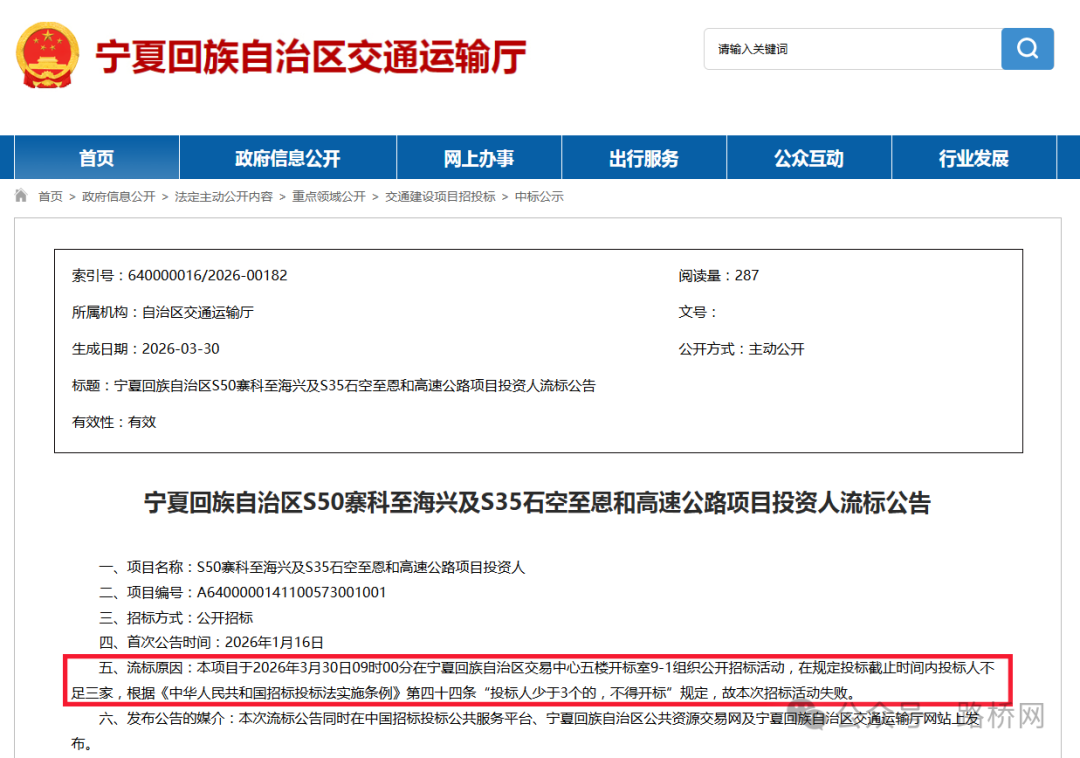The width and height of the screenshot is (1080, 758).
Task: Open the 政府信息公开 navigation menu
Action: click(286, 157)
